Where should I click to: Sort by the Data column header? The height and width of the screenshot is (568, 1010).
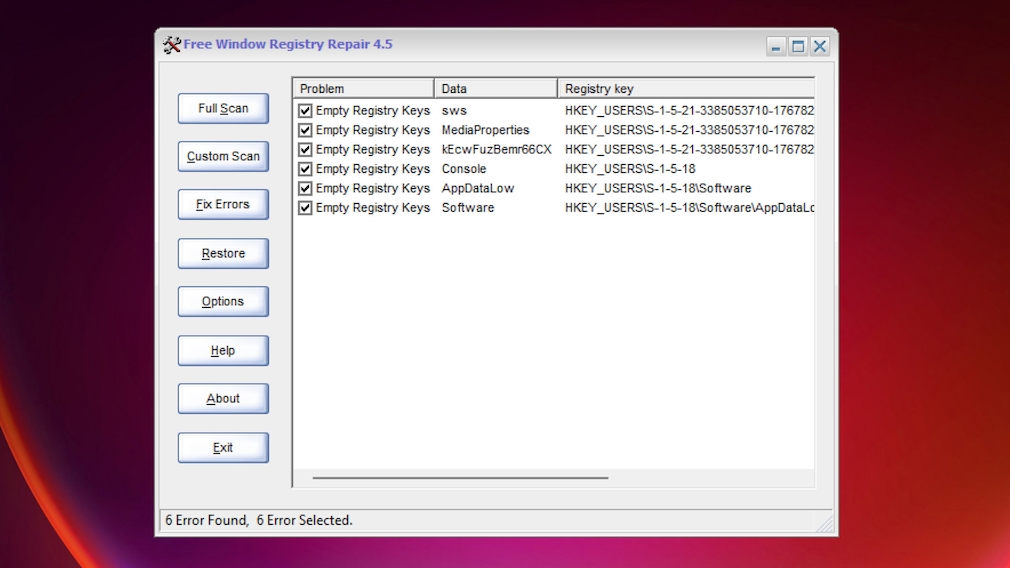coord(495,89)
